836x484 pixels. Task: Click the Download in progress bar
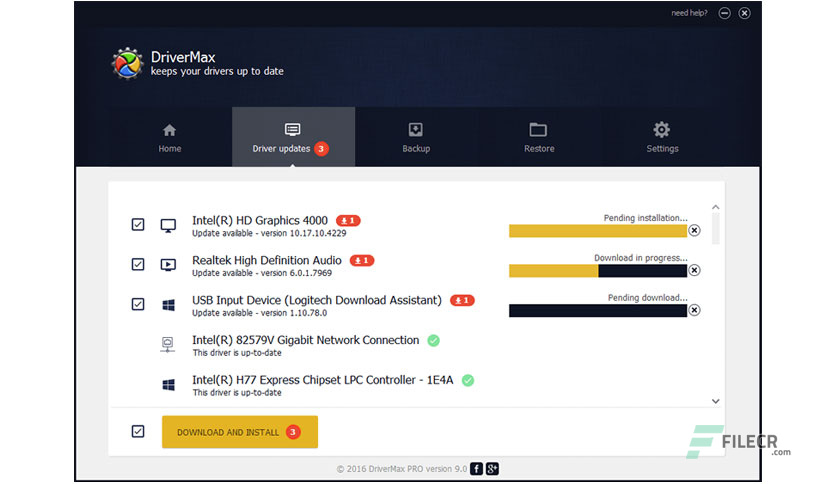[598, 271]
